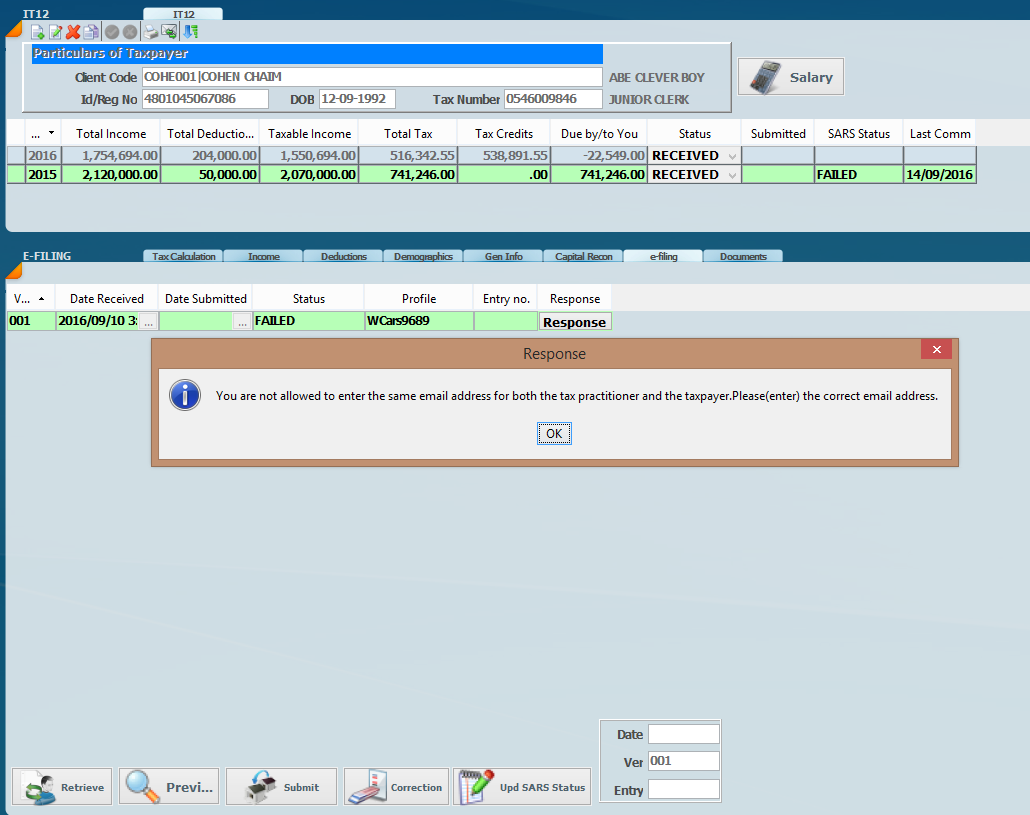Click the Response button in grid row
Screen dimensions: 1030x815
click(574, 322)
